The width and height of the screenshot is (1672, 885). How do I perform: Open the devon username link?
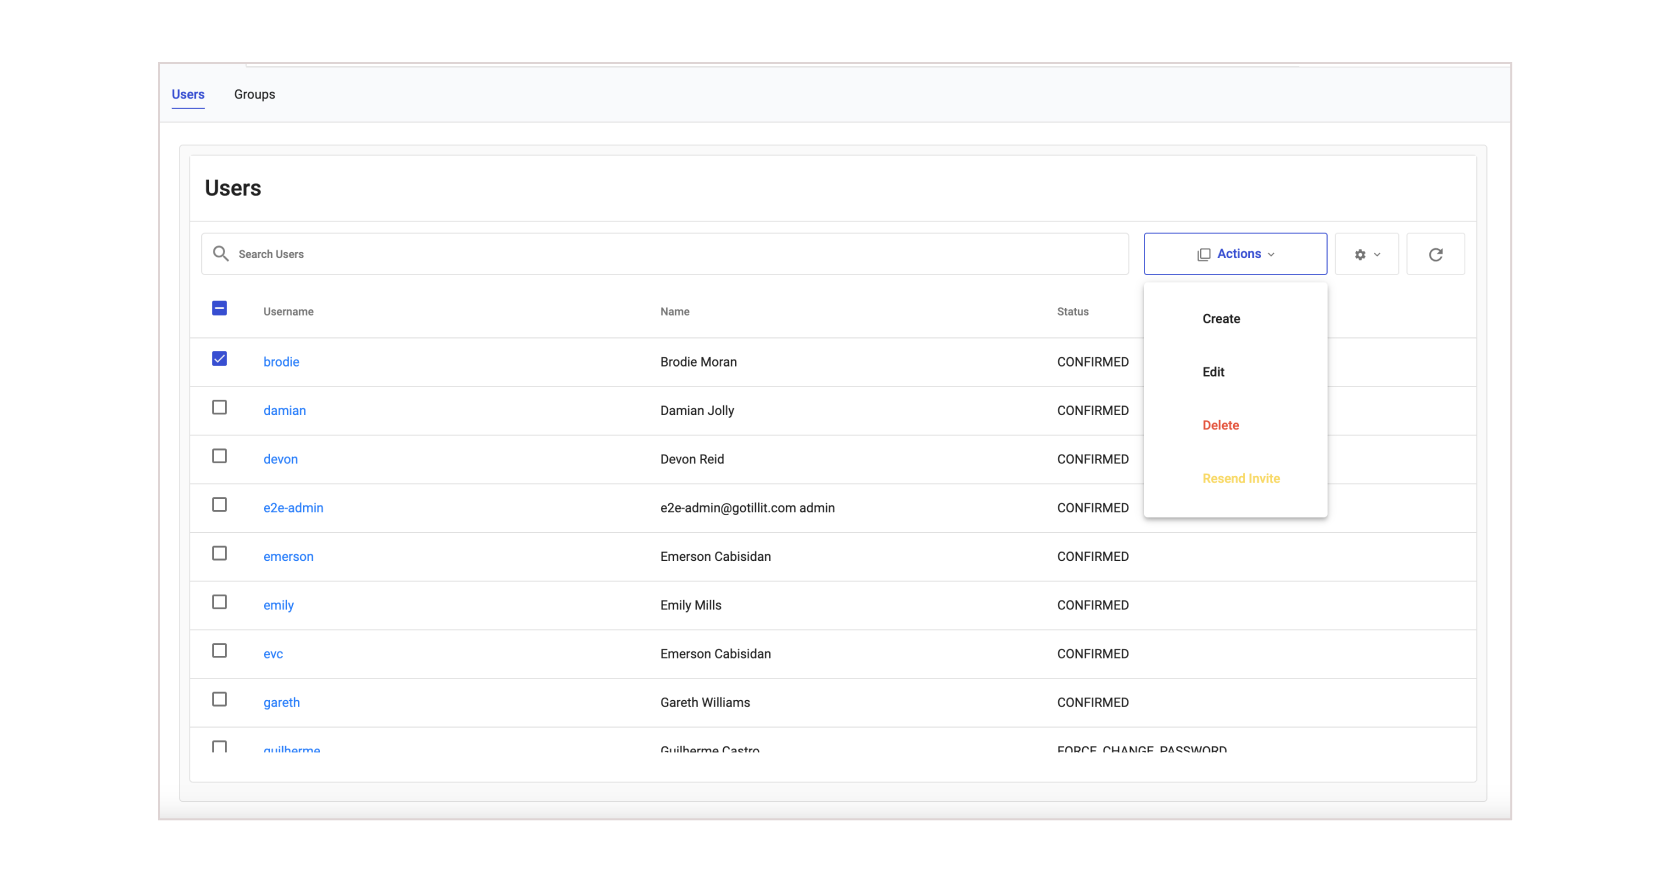point(280,460)
